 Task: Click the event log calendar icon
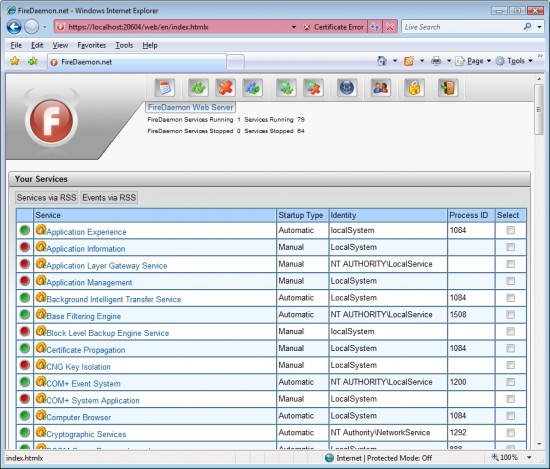coord(165,88)
